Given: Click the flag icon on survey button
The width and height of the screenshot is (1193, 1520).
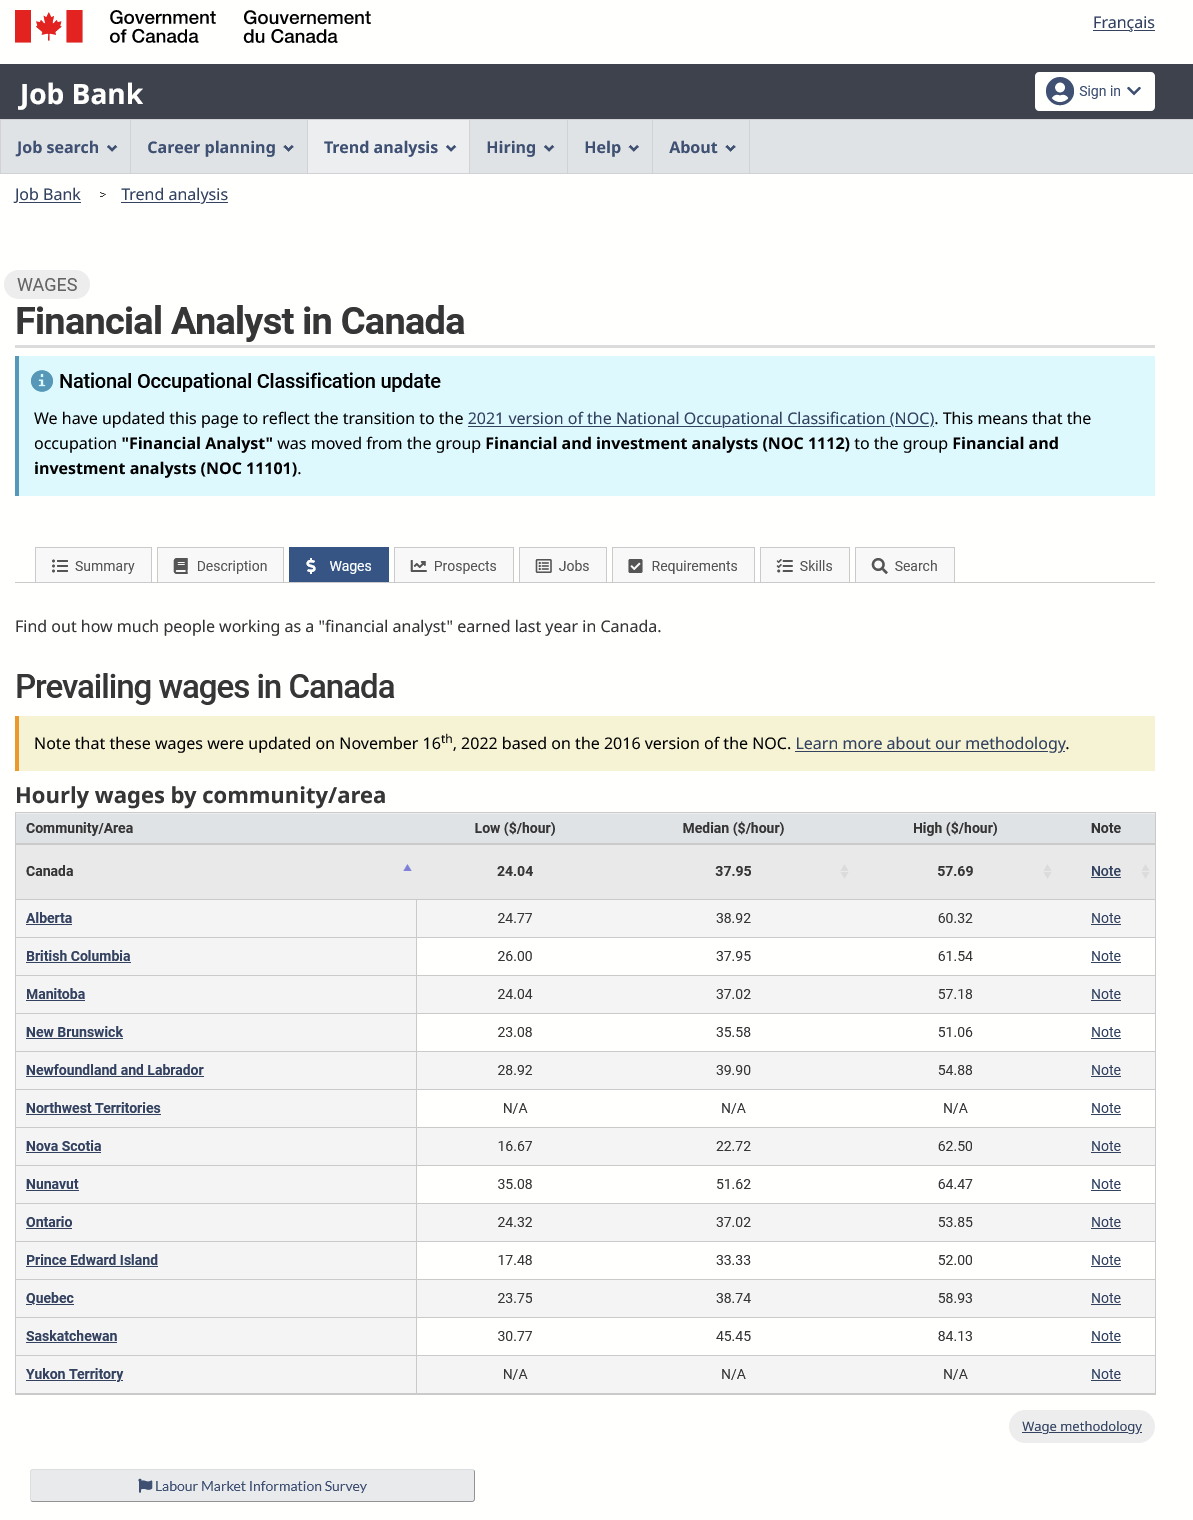Looking at the screenshot, I should 145,1486.
